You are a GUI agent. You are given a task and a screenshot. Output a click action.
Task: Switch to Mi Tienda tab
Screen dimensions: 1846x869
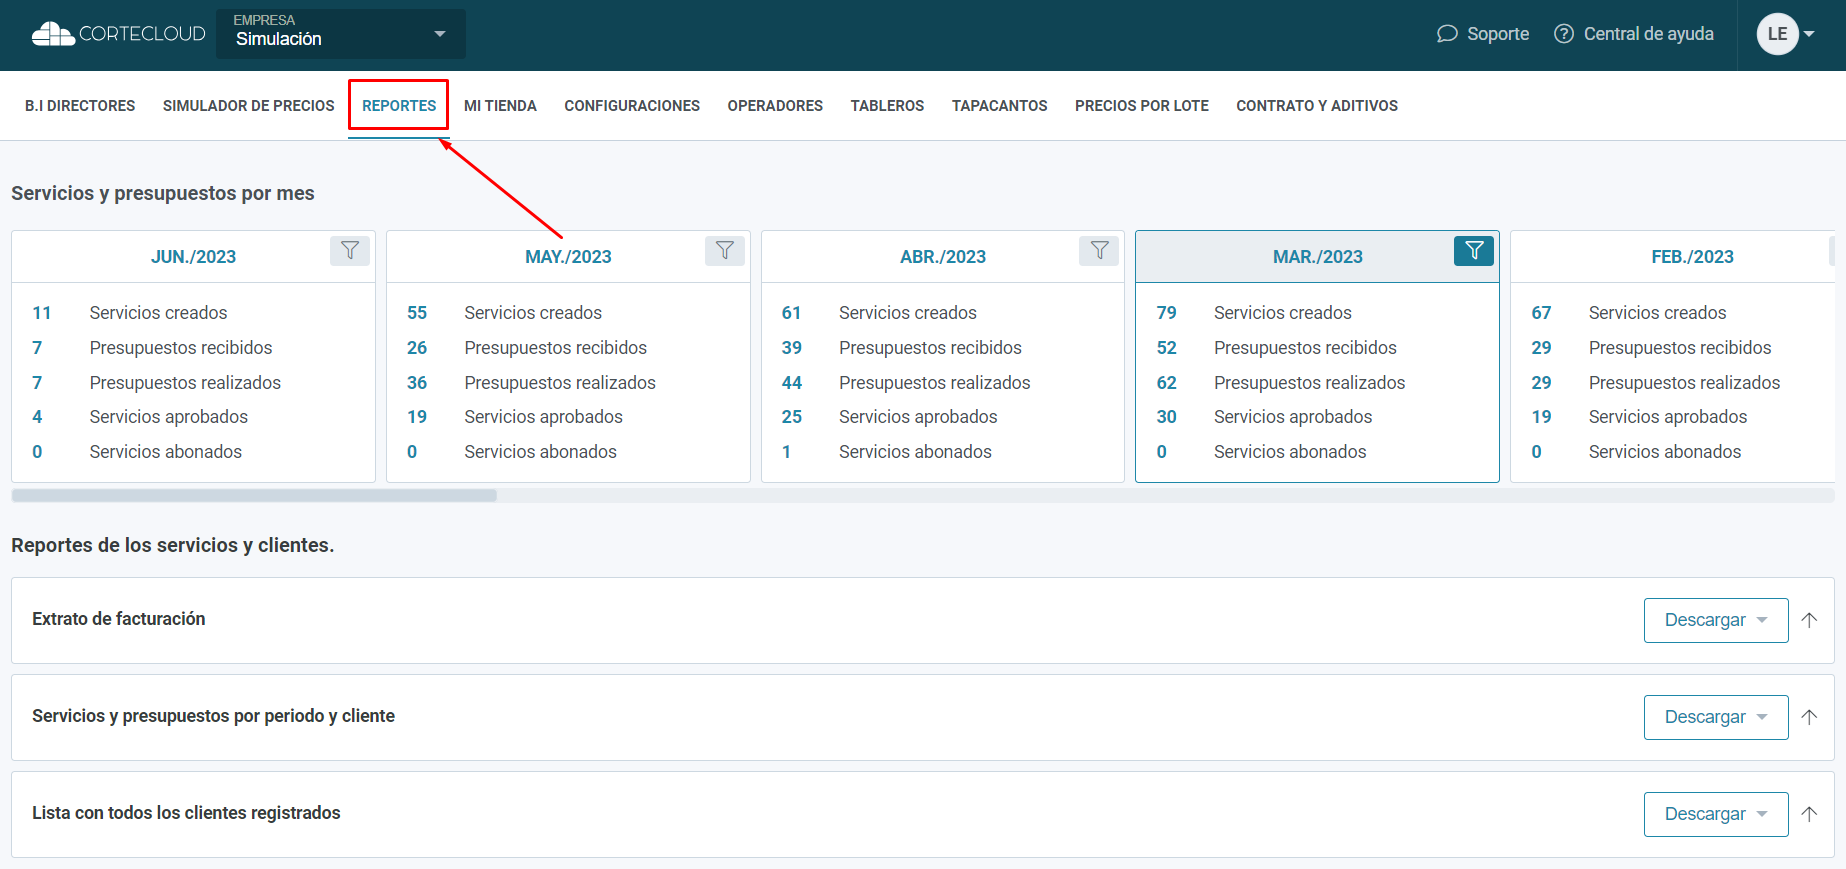[500, 106]
